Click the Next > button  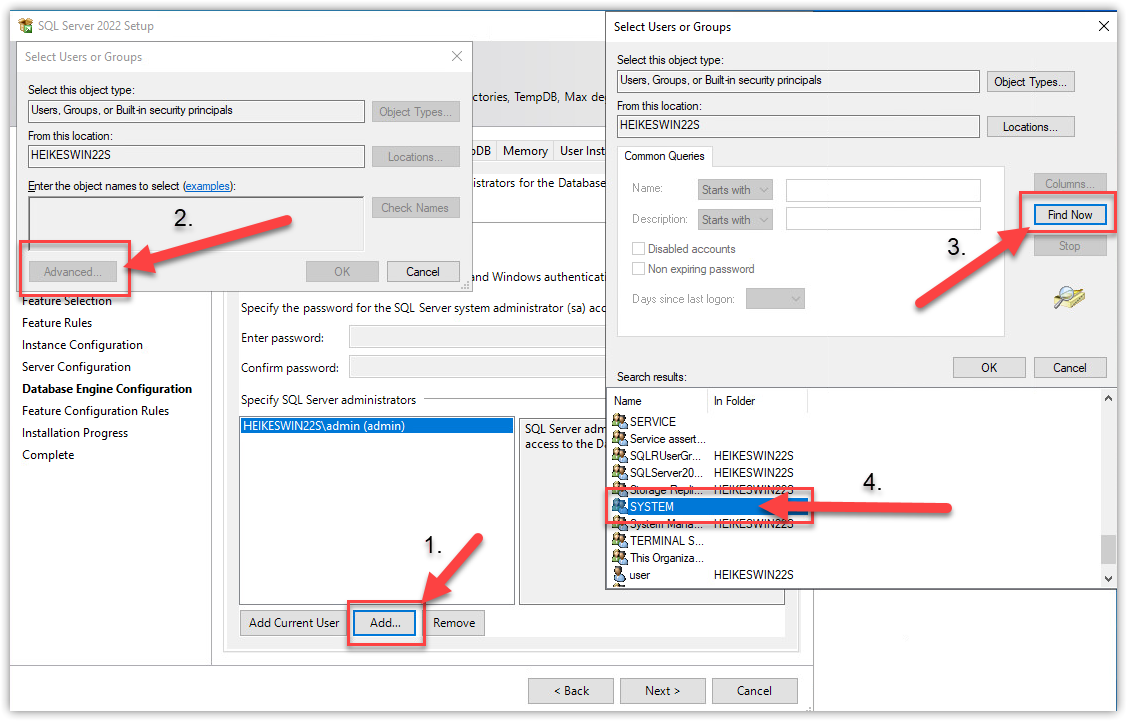click(663, 691)
